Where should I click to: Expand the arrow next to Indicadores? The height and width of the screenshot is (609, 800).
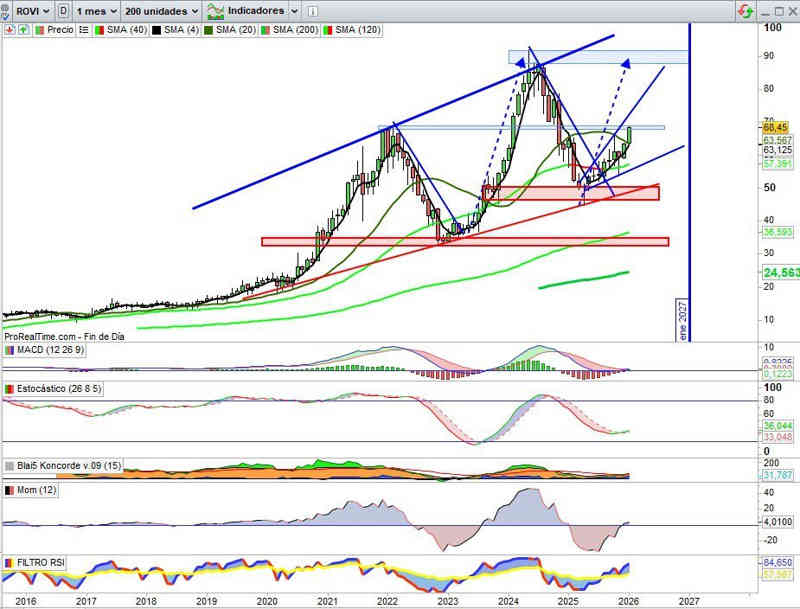(x=294, y=11)
